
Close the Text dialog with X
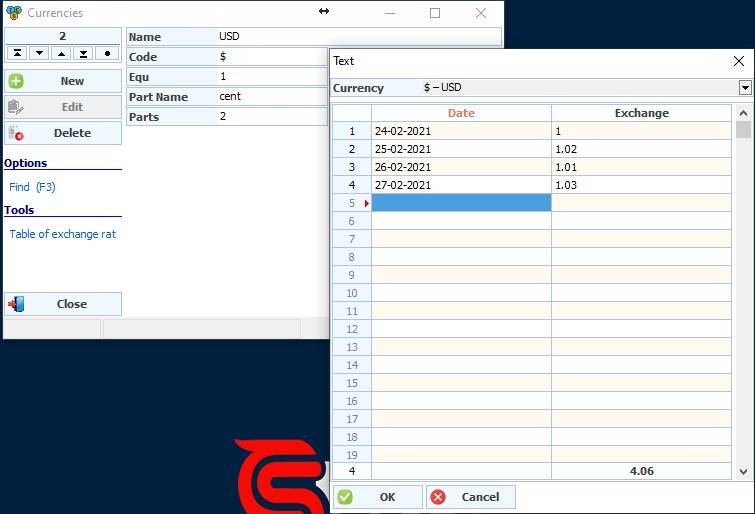pyautogui.click(x=739, y=61)
